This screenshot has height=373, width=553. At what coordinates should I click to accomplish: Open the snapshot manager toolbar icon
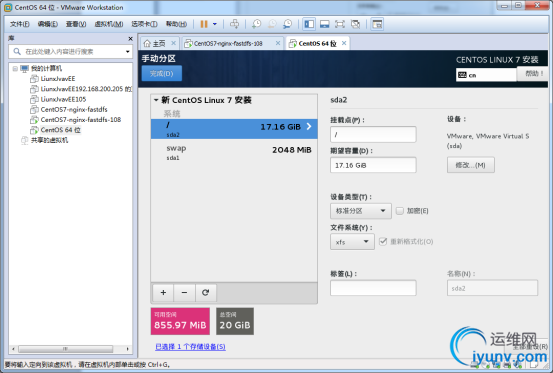[x=287, y=24]
